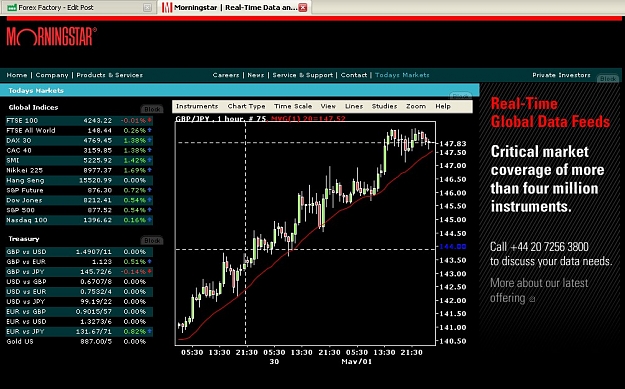
Task: Select Nasdaq 100 index row
Action: (x=79, y=220)
